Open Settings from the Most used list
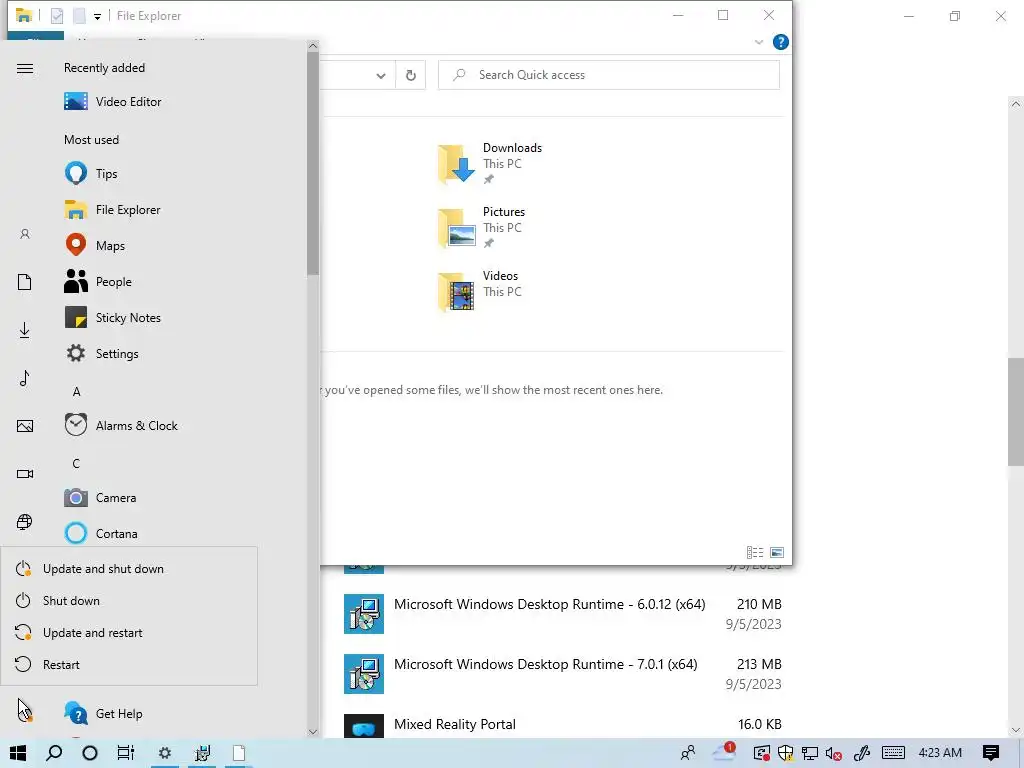The image size is (1024, 768). [101, 353]
